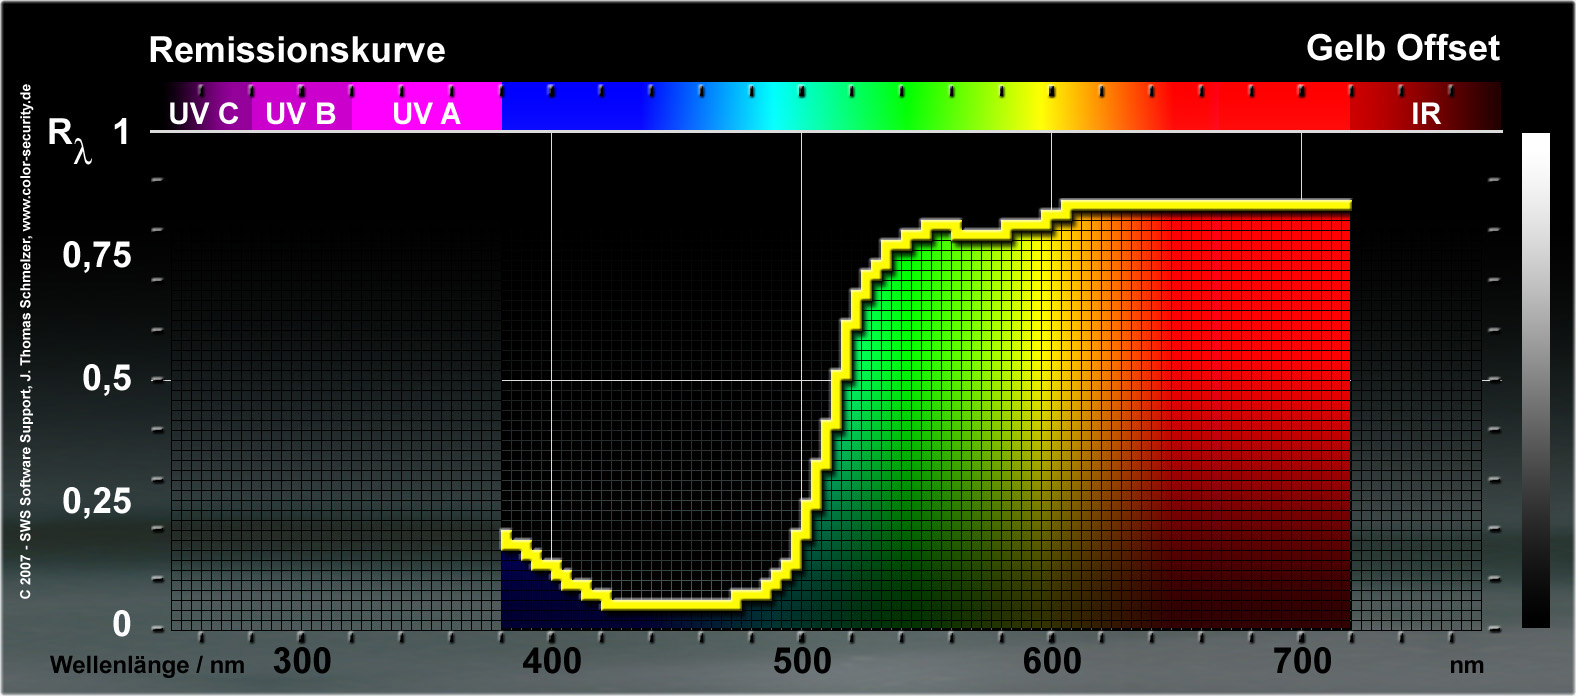
Task: Click the Wellenlänge / nm axis caption
Action: (147, 665)
